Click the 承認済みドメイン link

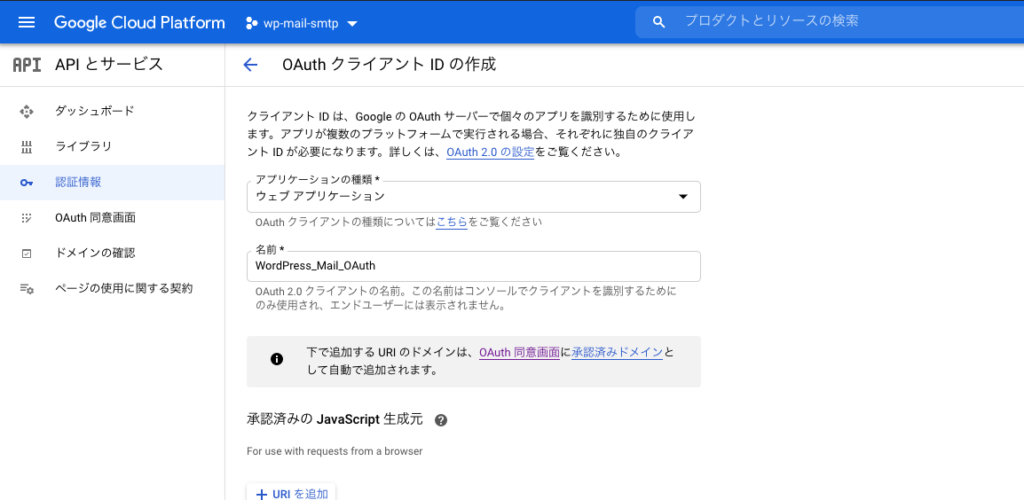pyautogui.click(x=617, y=353)
